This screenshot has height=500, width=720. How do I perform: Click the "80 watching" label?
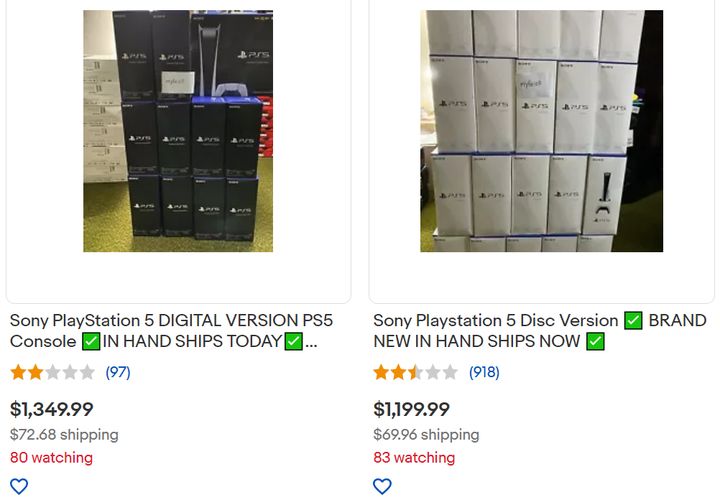[51, 458]
